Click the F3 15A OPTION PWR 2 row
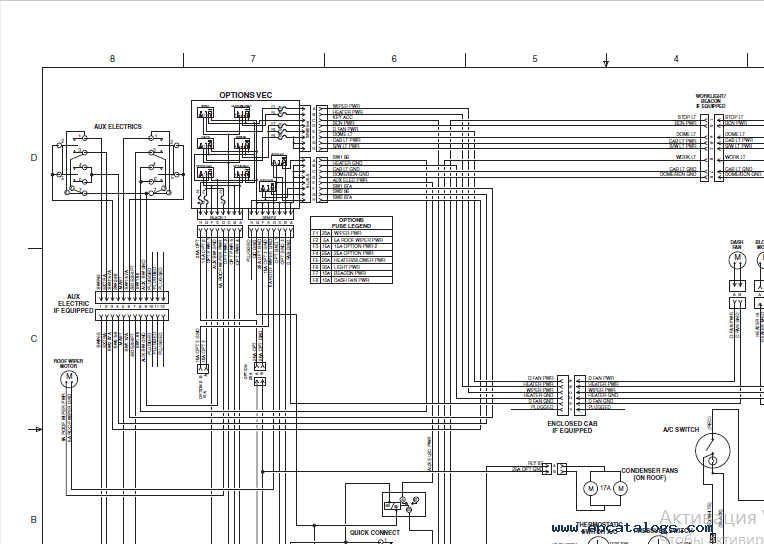Screen dimensions: 764x544 pyautogui.click(x=351, y=247)
